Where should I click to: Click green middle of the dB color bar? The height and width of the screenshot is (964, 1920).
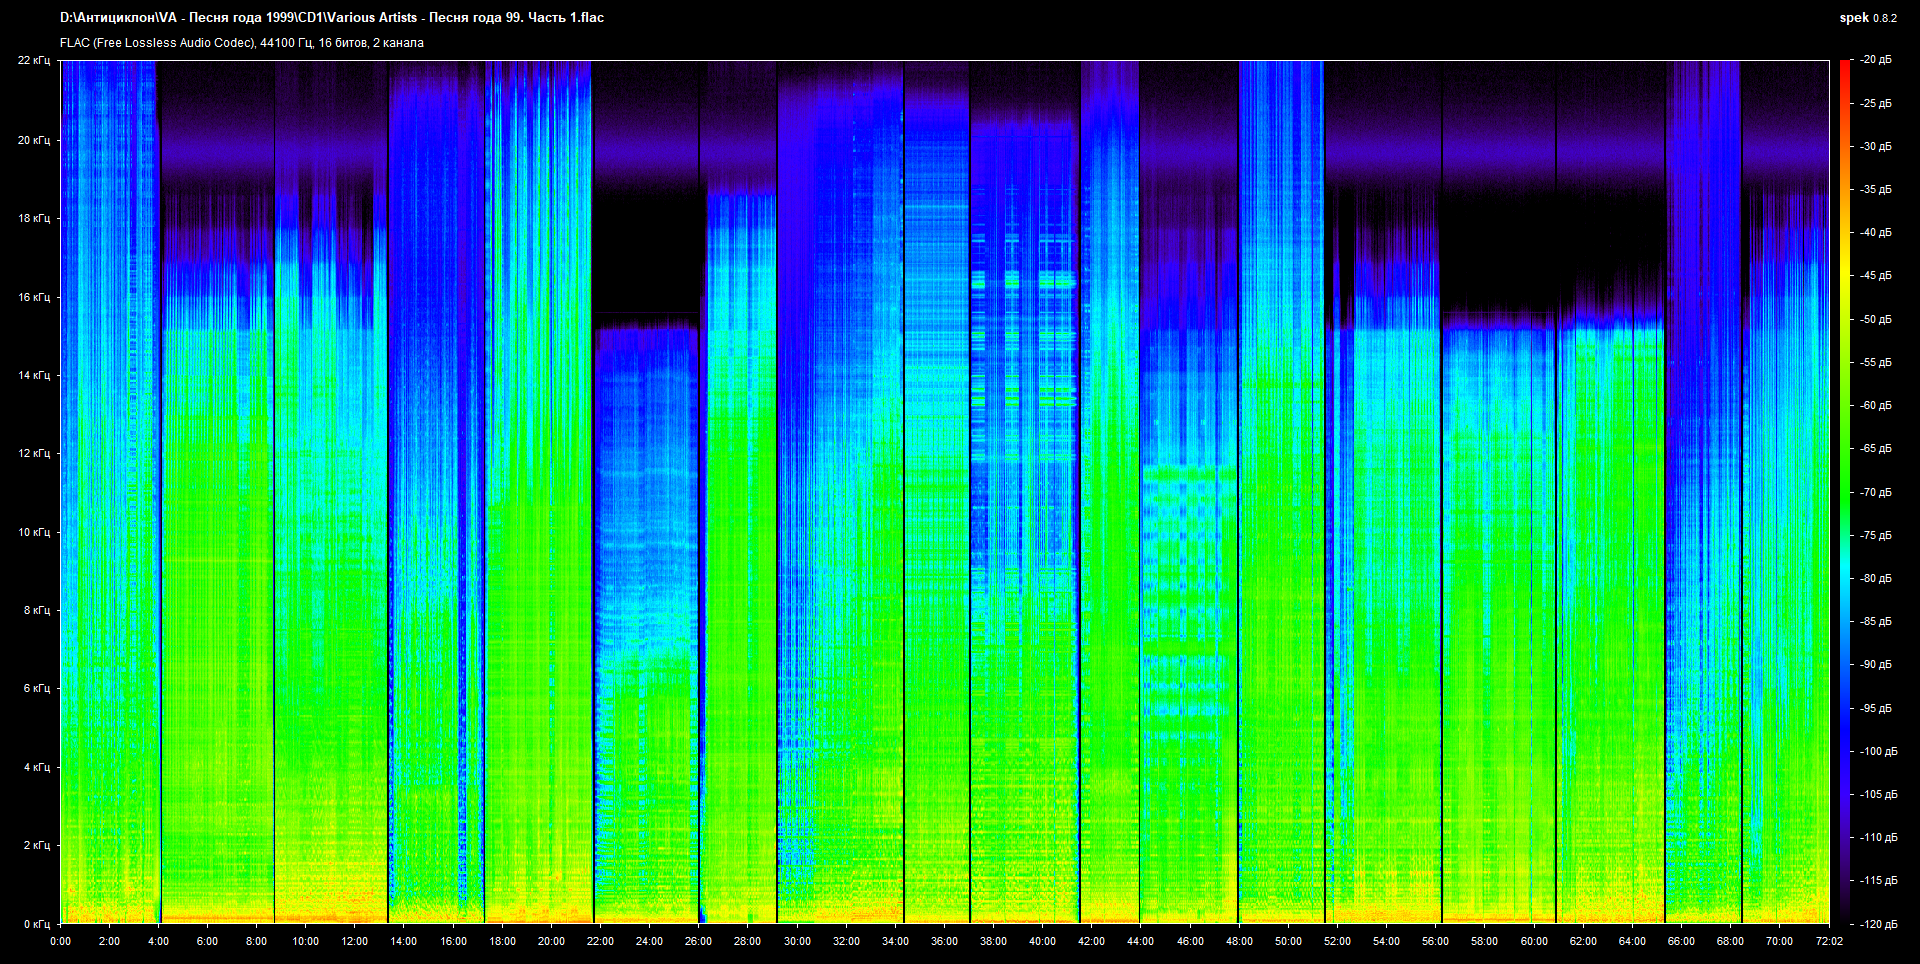[1844, 490]
